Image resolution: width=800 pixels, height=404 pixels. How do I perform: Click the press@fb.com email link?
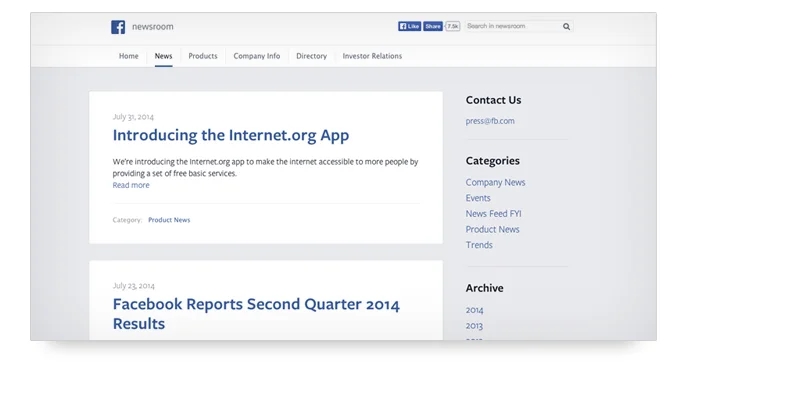(490, 121)
